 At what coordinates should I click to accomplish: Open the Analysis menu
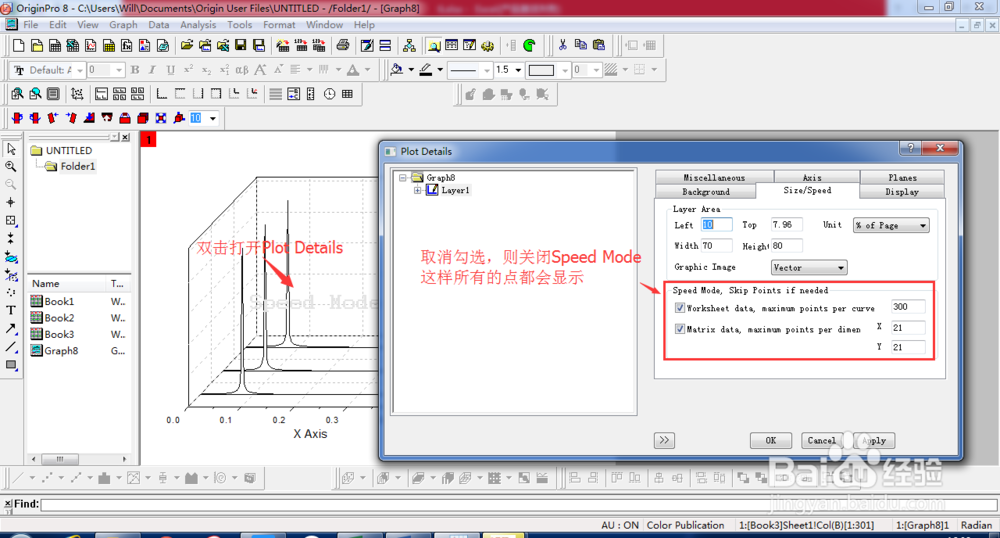click(x=198, y=25)
